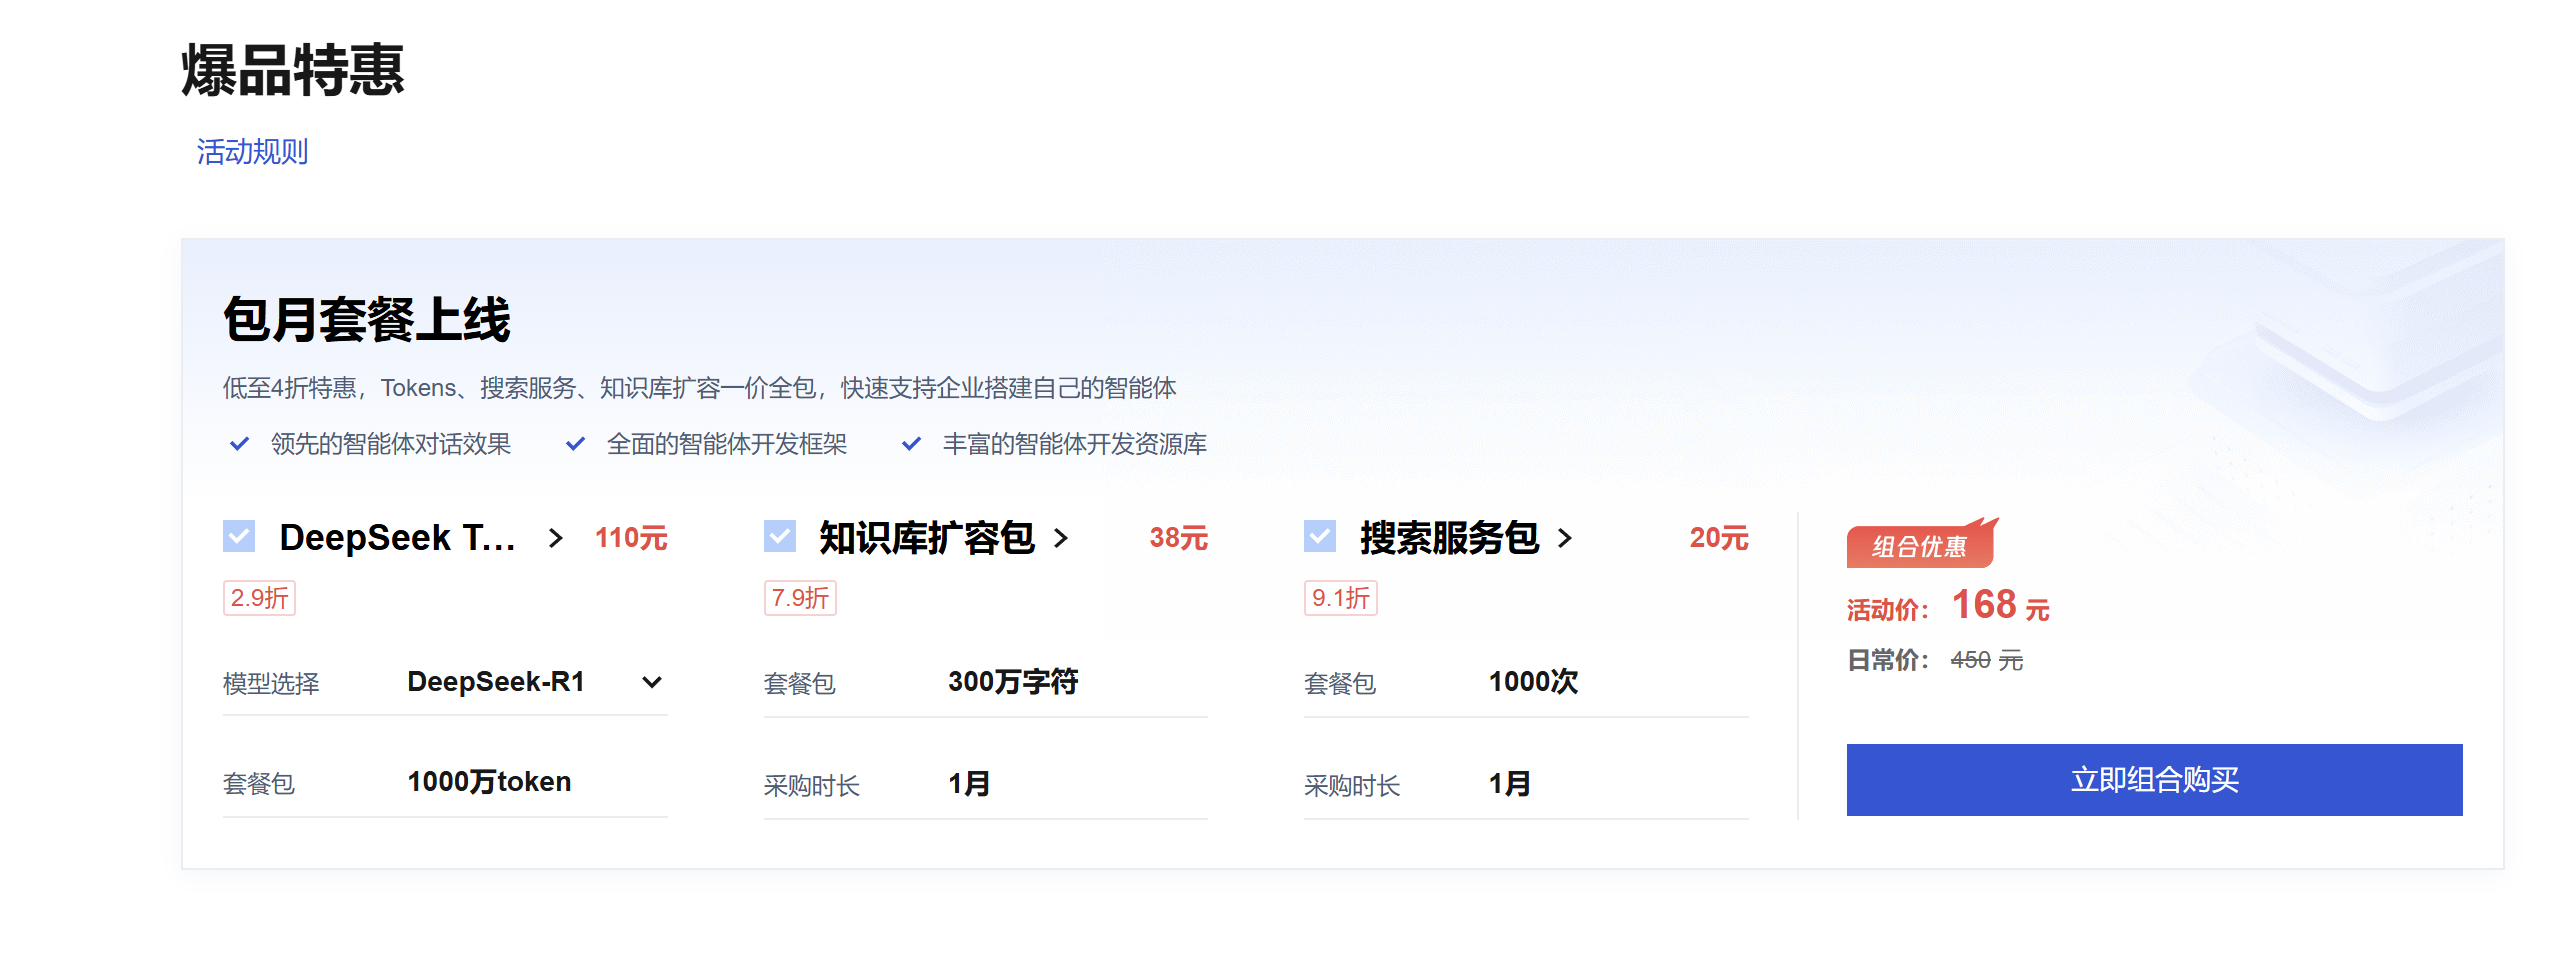Expand the chevron beside DeepSeek T...

pos(556,538)
